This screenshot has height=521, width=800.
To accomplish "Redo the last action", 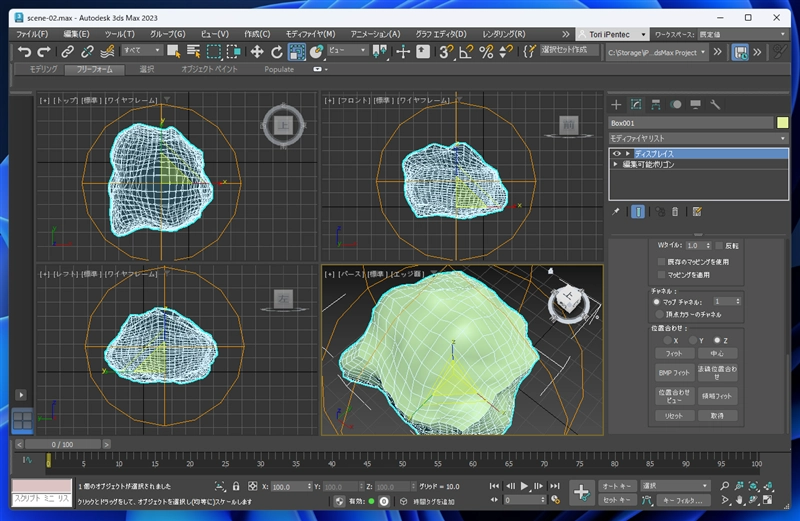I will coord(44,52).
